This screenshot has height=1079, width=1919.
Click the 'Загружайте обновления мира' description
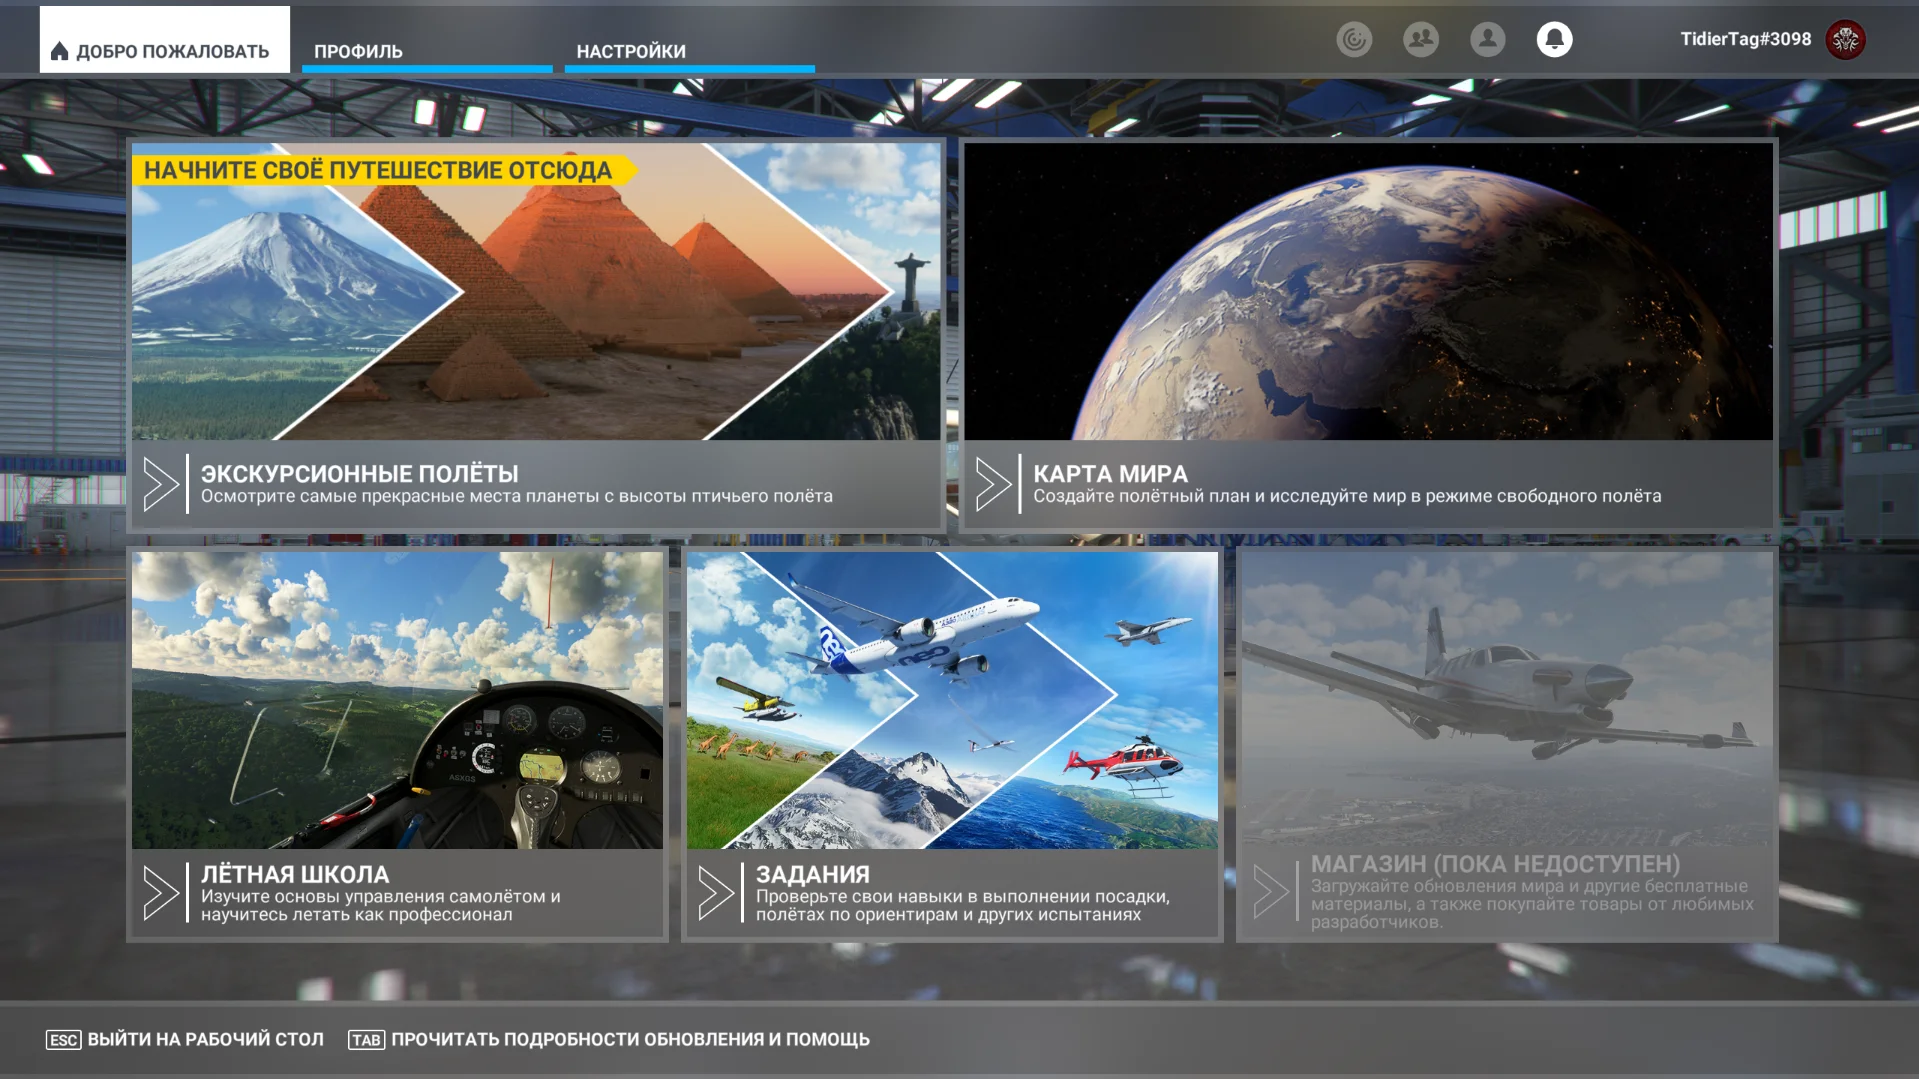(1533, 904)
